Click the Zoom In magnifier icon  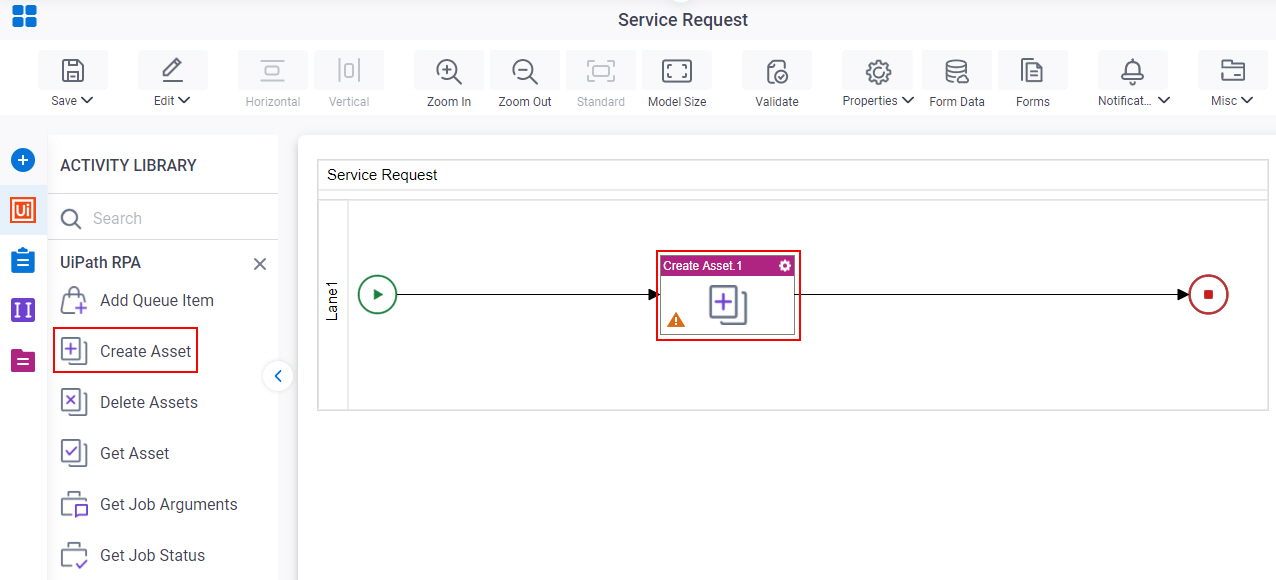[x=449, y=71]
